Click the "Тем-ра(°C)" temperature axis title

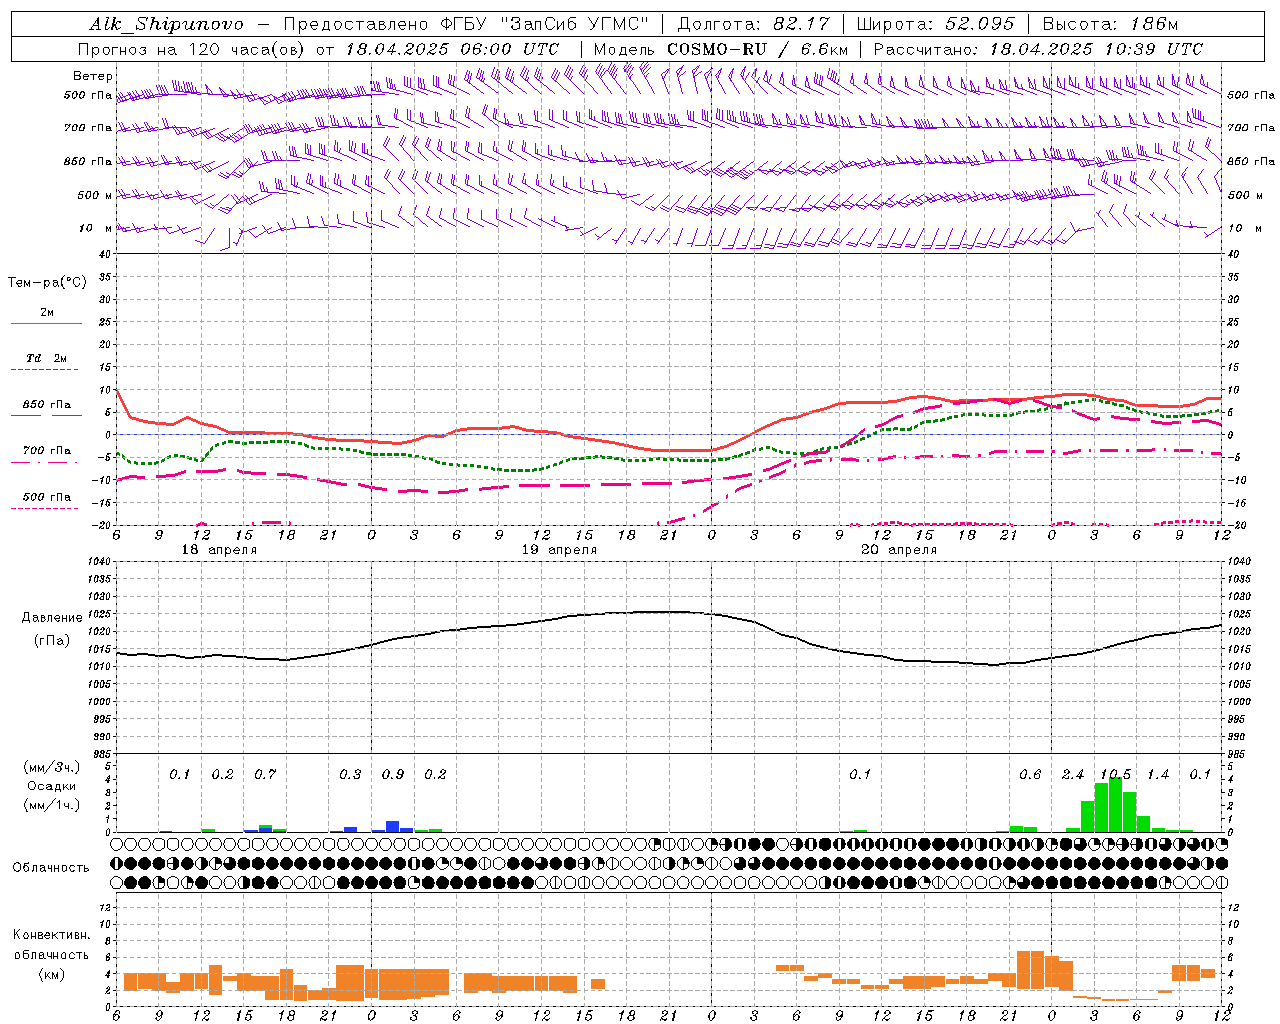[x=47, y=283]
